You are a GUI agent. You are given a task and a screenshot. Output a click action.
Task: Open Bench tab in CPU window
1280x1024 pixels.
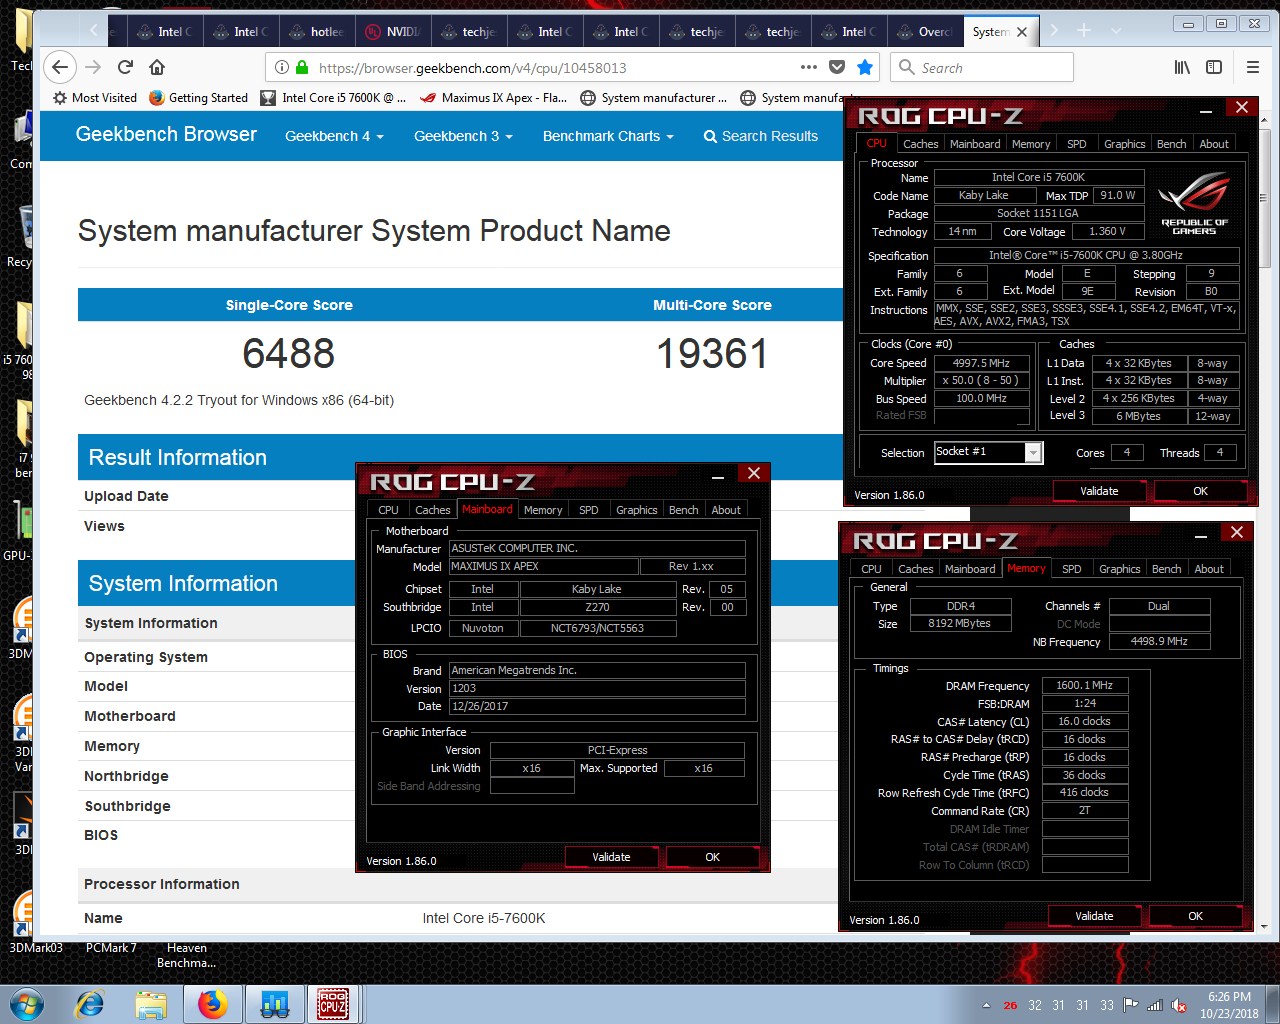1171,144
